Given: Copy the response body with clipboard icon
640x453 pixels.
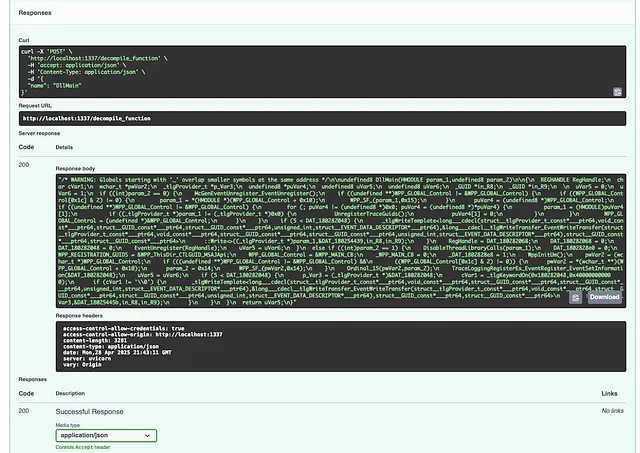Looking at the screenshot, I should pyautogui.click(x=575, y=297).
